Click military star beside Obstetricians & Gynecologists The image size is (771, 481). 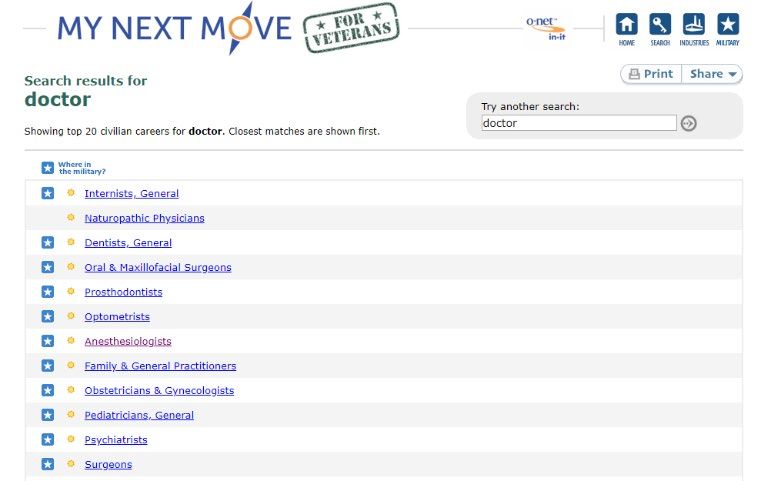[47, 390]
